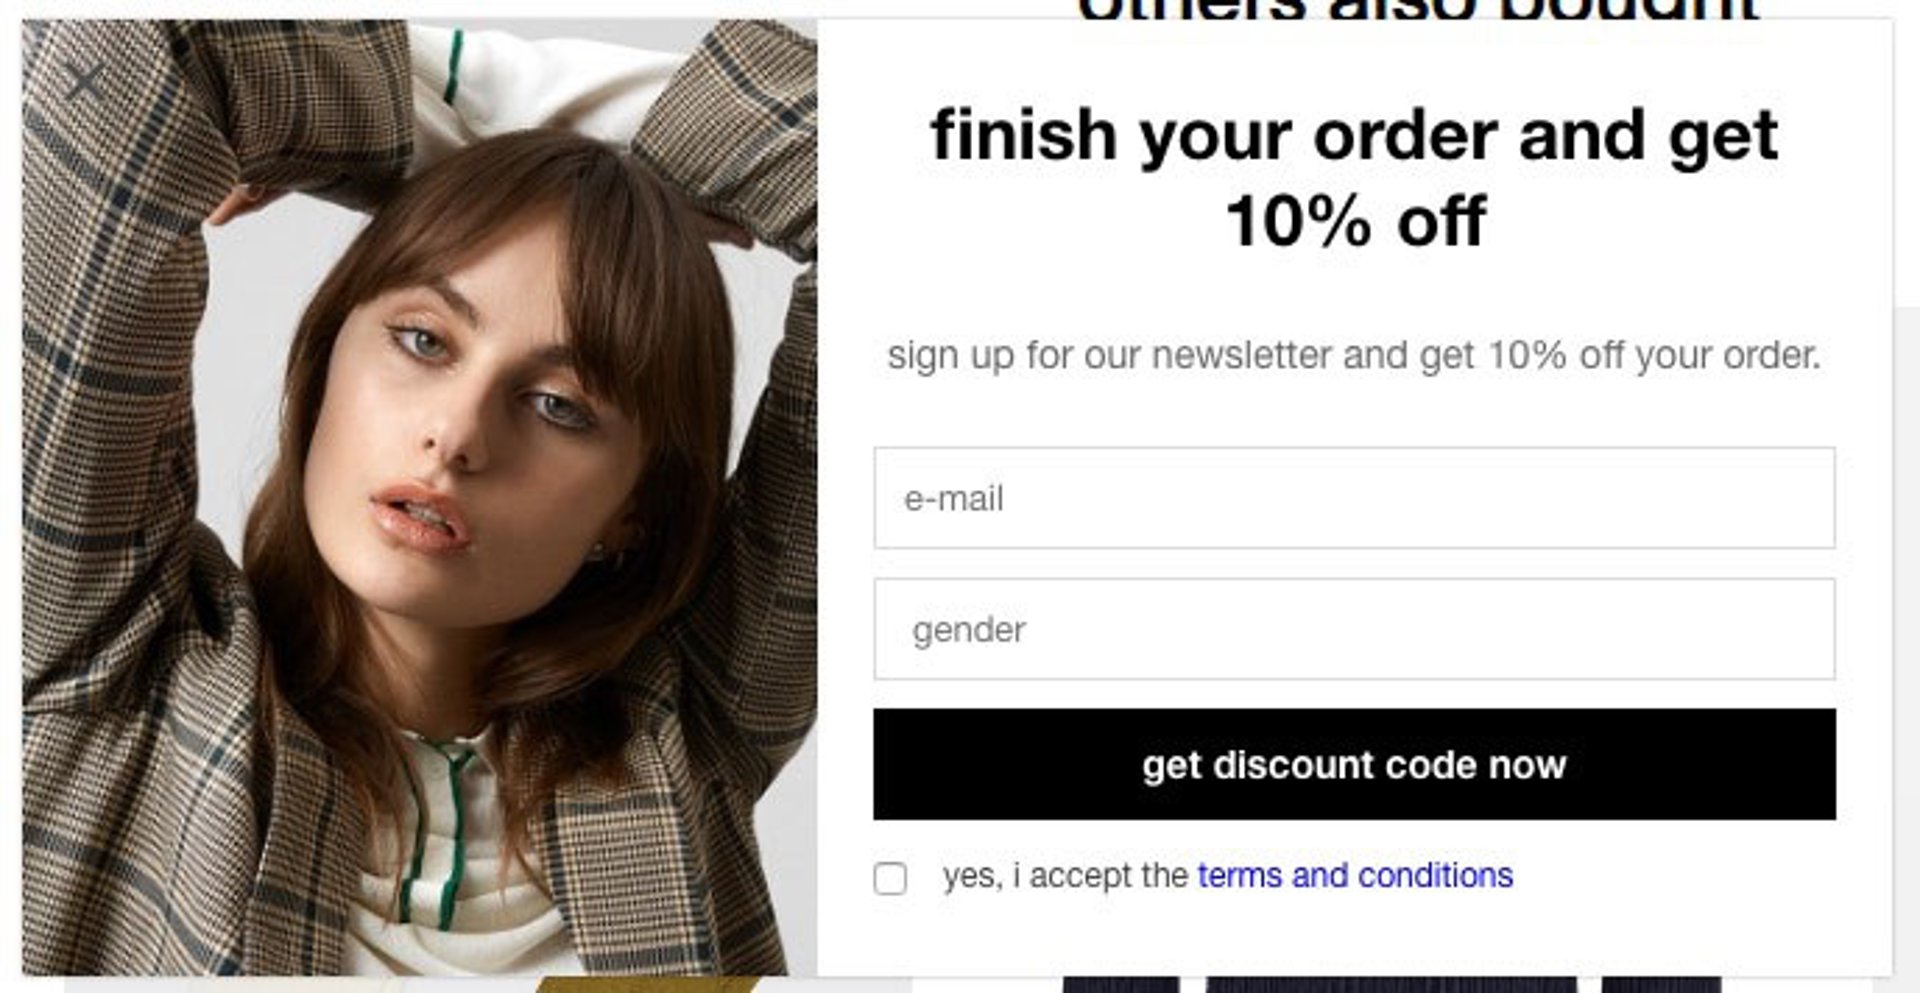Viewport: 1920px width, 993px height.
Task: Select the rightmost navy product thumbnail below popup
Action: 1661,985
